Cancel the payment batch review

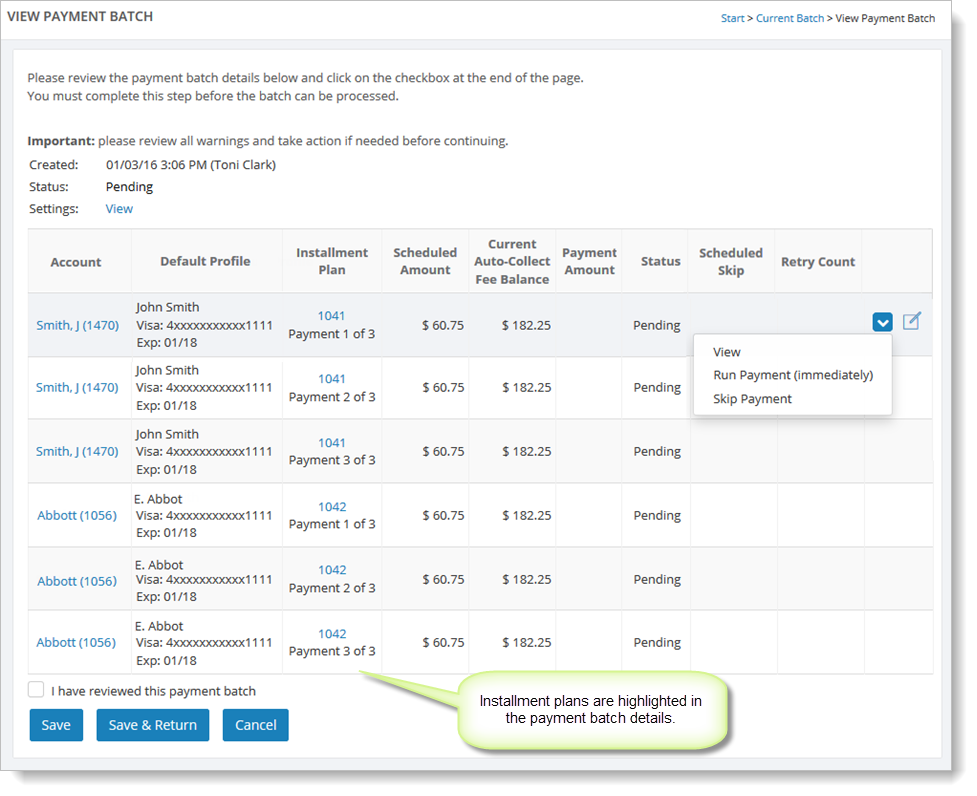[255, 725]
